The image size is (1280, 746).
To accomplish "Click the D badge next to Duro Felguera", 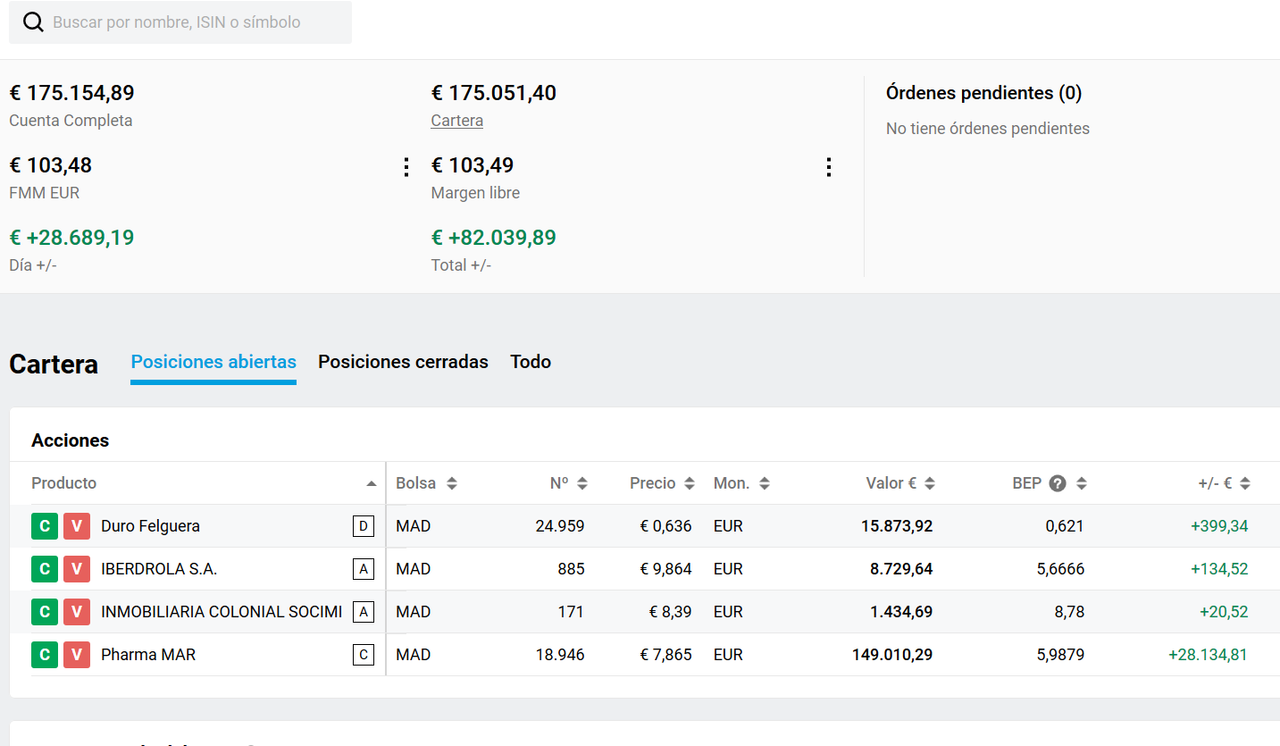I will [363, 526].
